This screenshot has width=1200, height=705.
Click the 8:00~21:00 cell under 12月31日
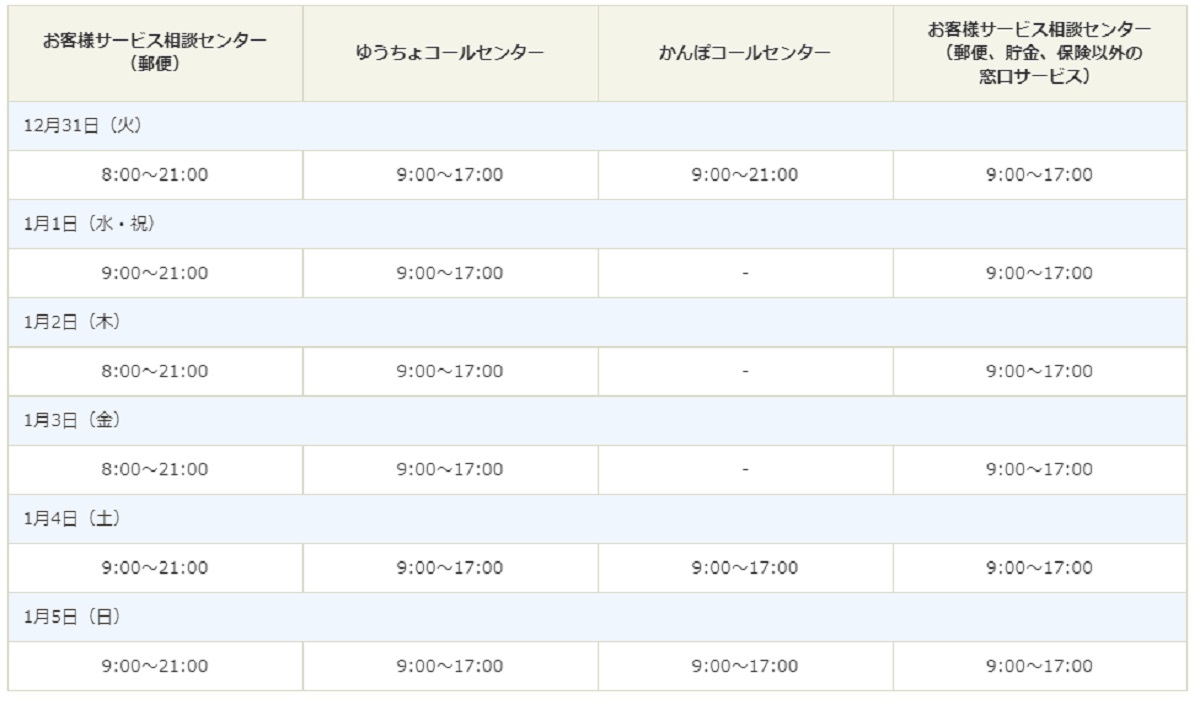tap(155, 175)
